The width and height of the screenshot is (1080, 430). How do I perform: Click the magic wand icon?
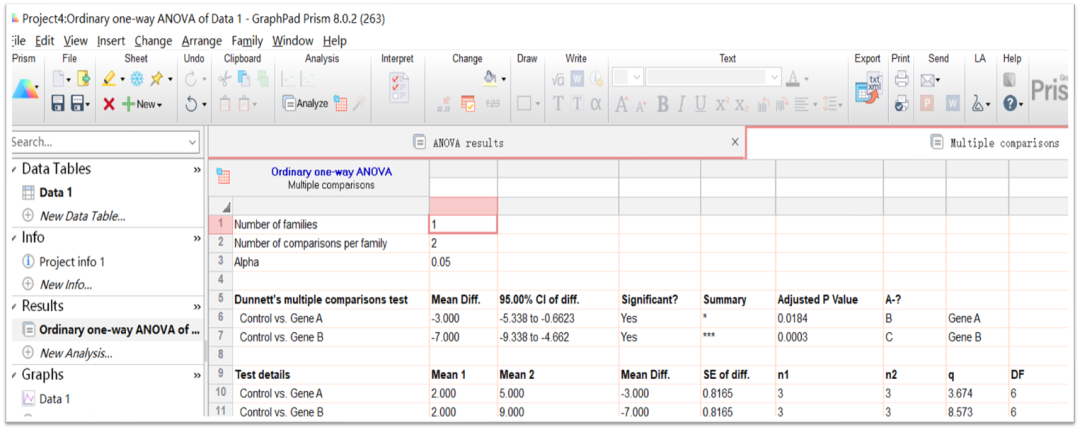pos(360,104)
